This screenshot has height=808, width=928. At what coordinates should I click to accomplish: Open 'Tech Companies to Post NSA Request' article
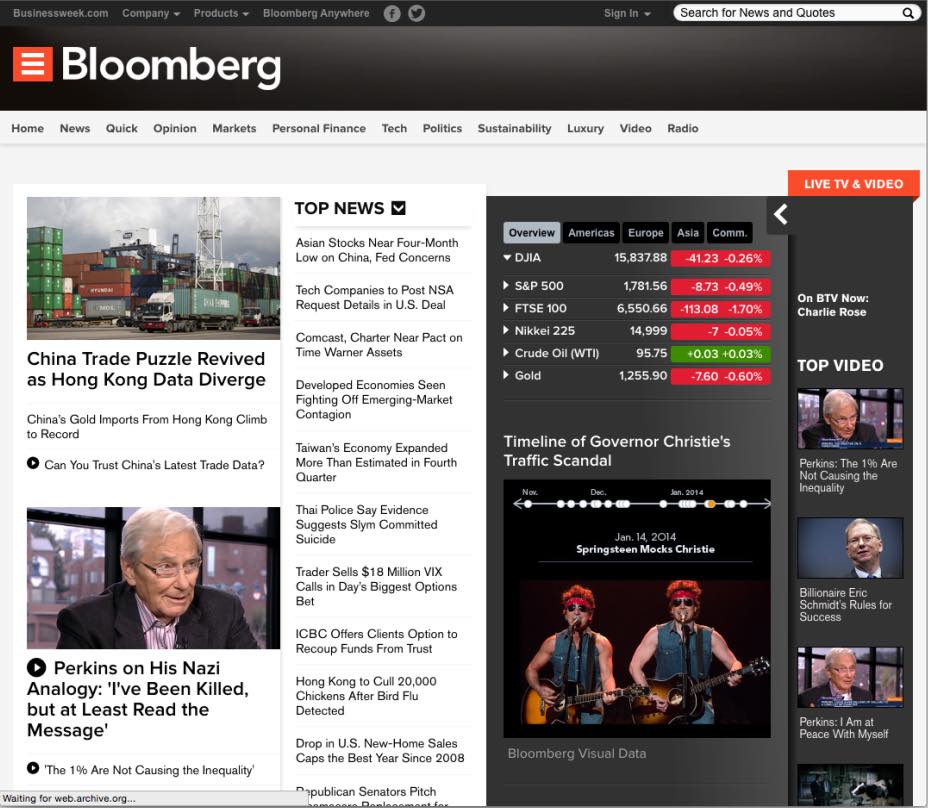(375, 297)
